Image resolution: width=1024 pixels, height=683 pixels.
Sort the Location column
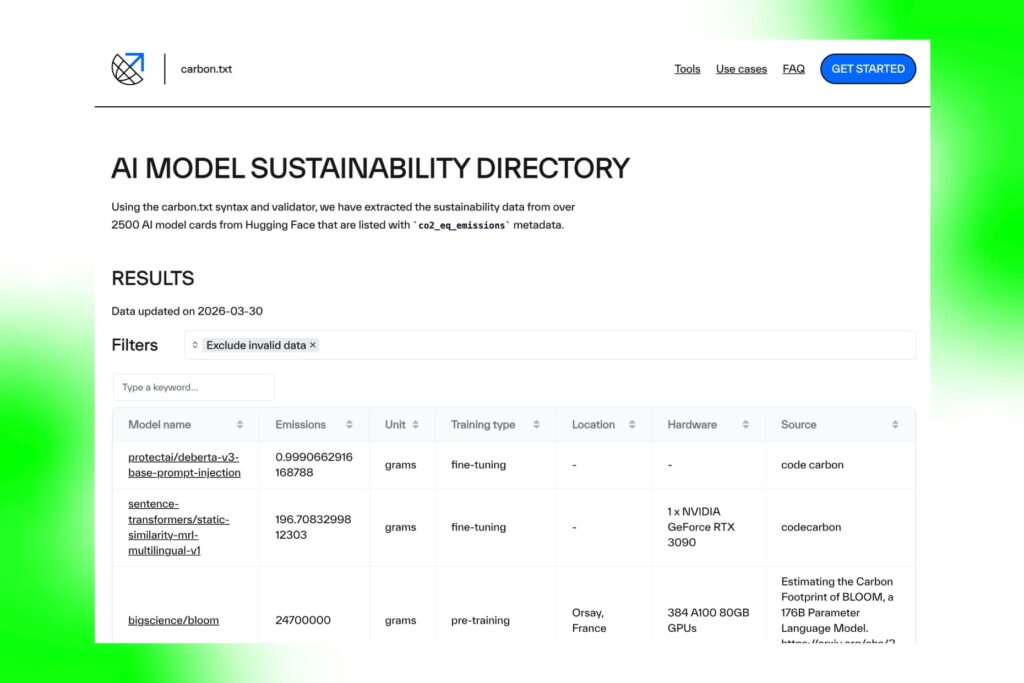[x=632, y=424]
